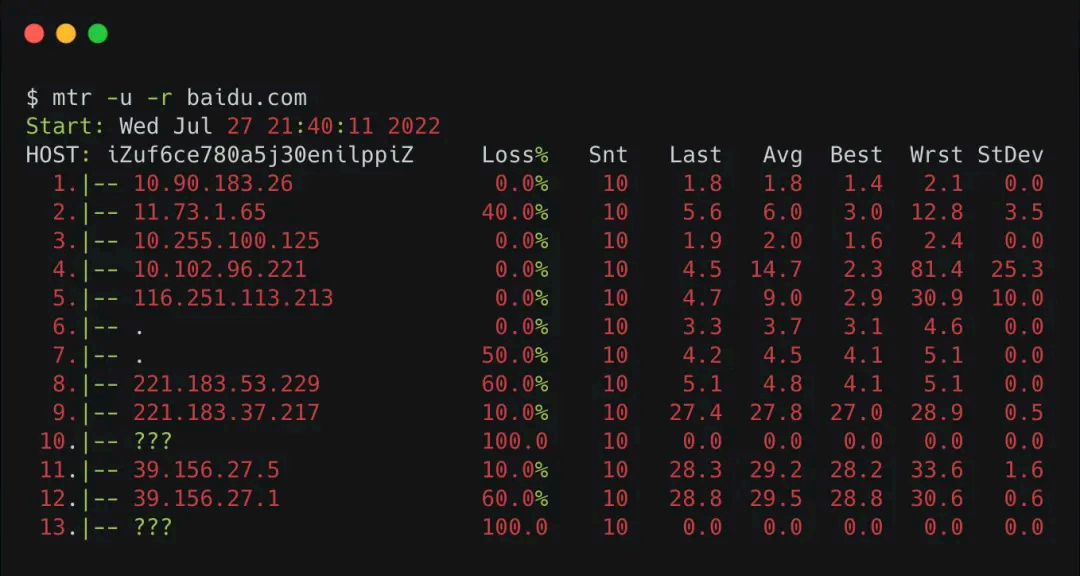1080x576 pixels.
Task: Select hop IP address 10.90.183.26
Action: coord(213,183)
